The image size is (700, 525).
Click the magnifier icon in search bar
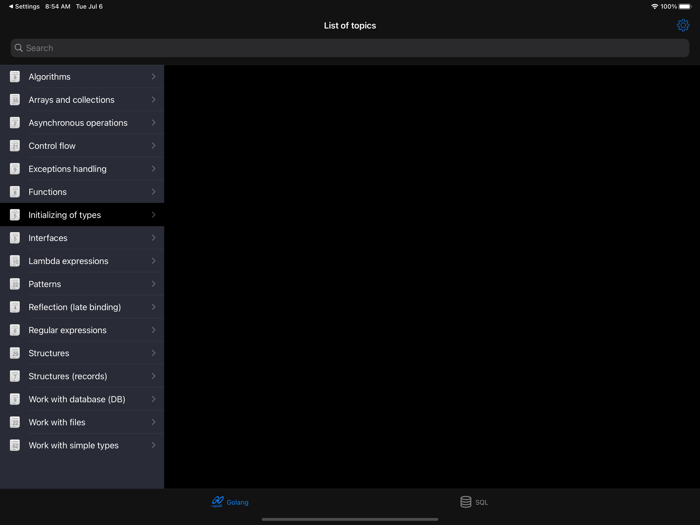[x=18, y=48]
